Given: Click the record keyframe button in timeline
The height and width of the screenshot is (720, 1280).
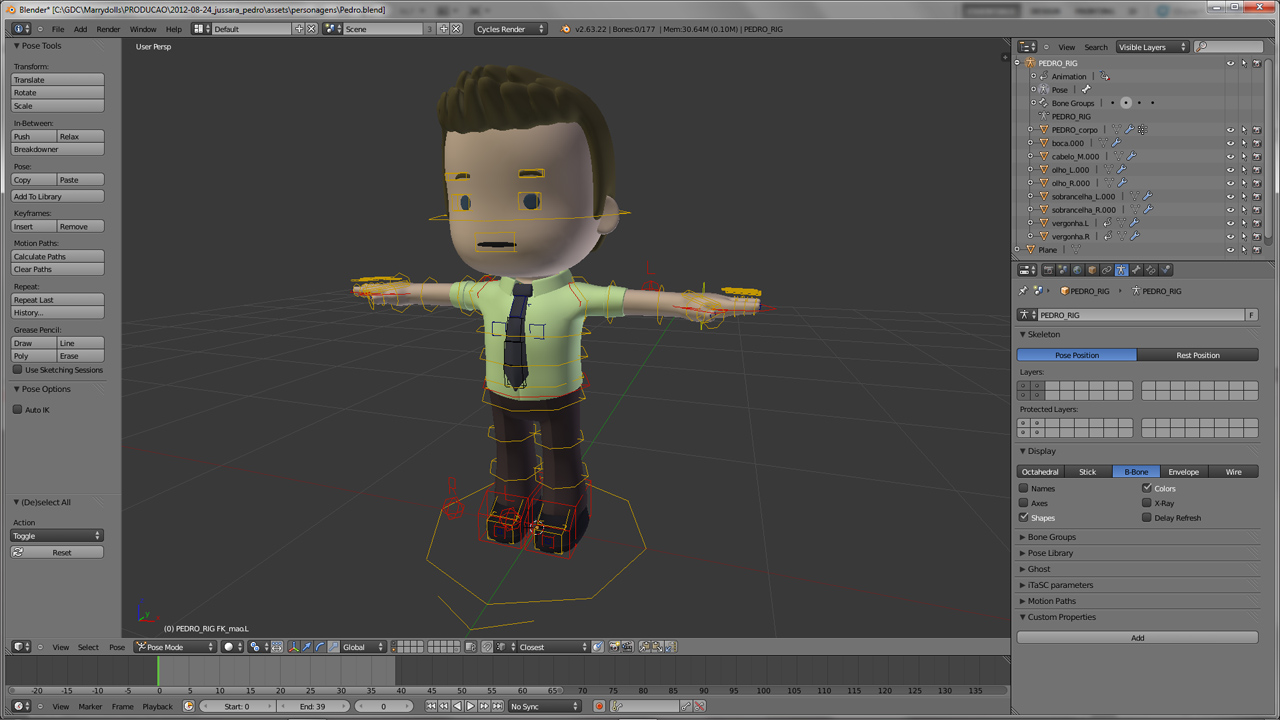Looking at the screenshot, I should click(600, 706).
